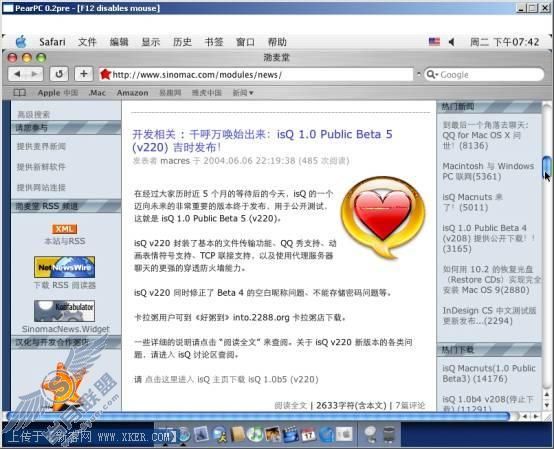Open iTunes from the Dock
Screen dimensions: 554x449
pyautogui.click(x=254, y=434)
